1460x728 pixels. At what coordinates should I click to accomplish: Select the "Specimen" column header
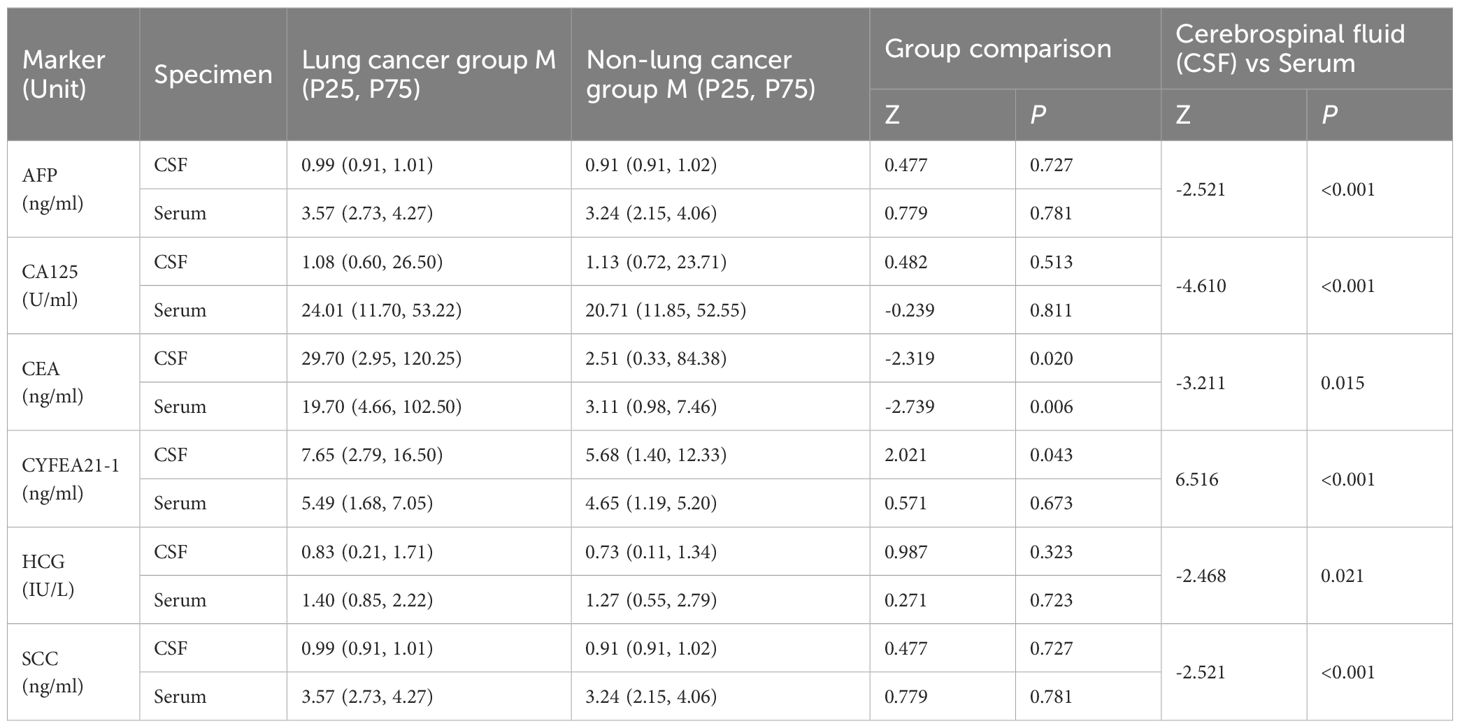211,74
